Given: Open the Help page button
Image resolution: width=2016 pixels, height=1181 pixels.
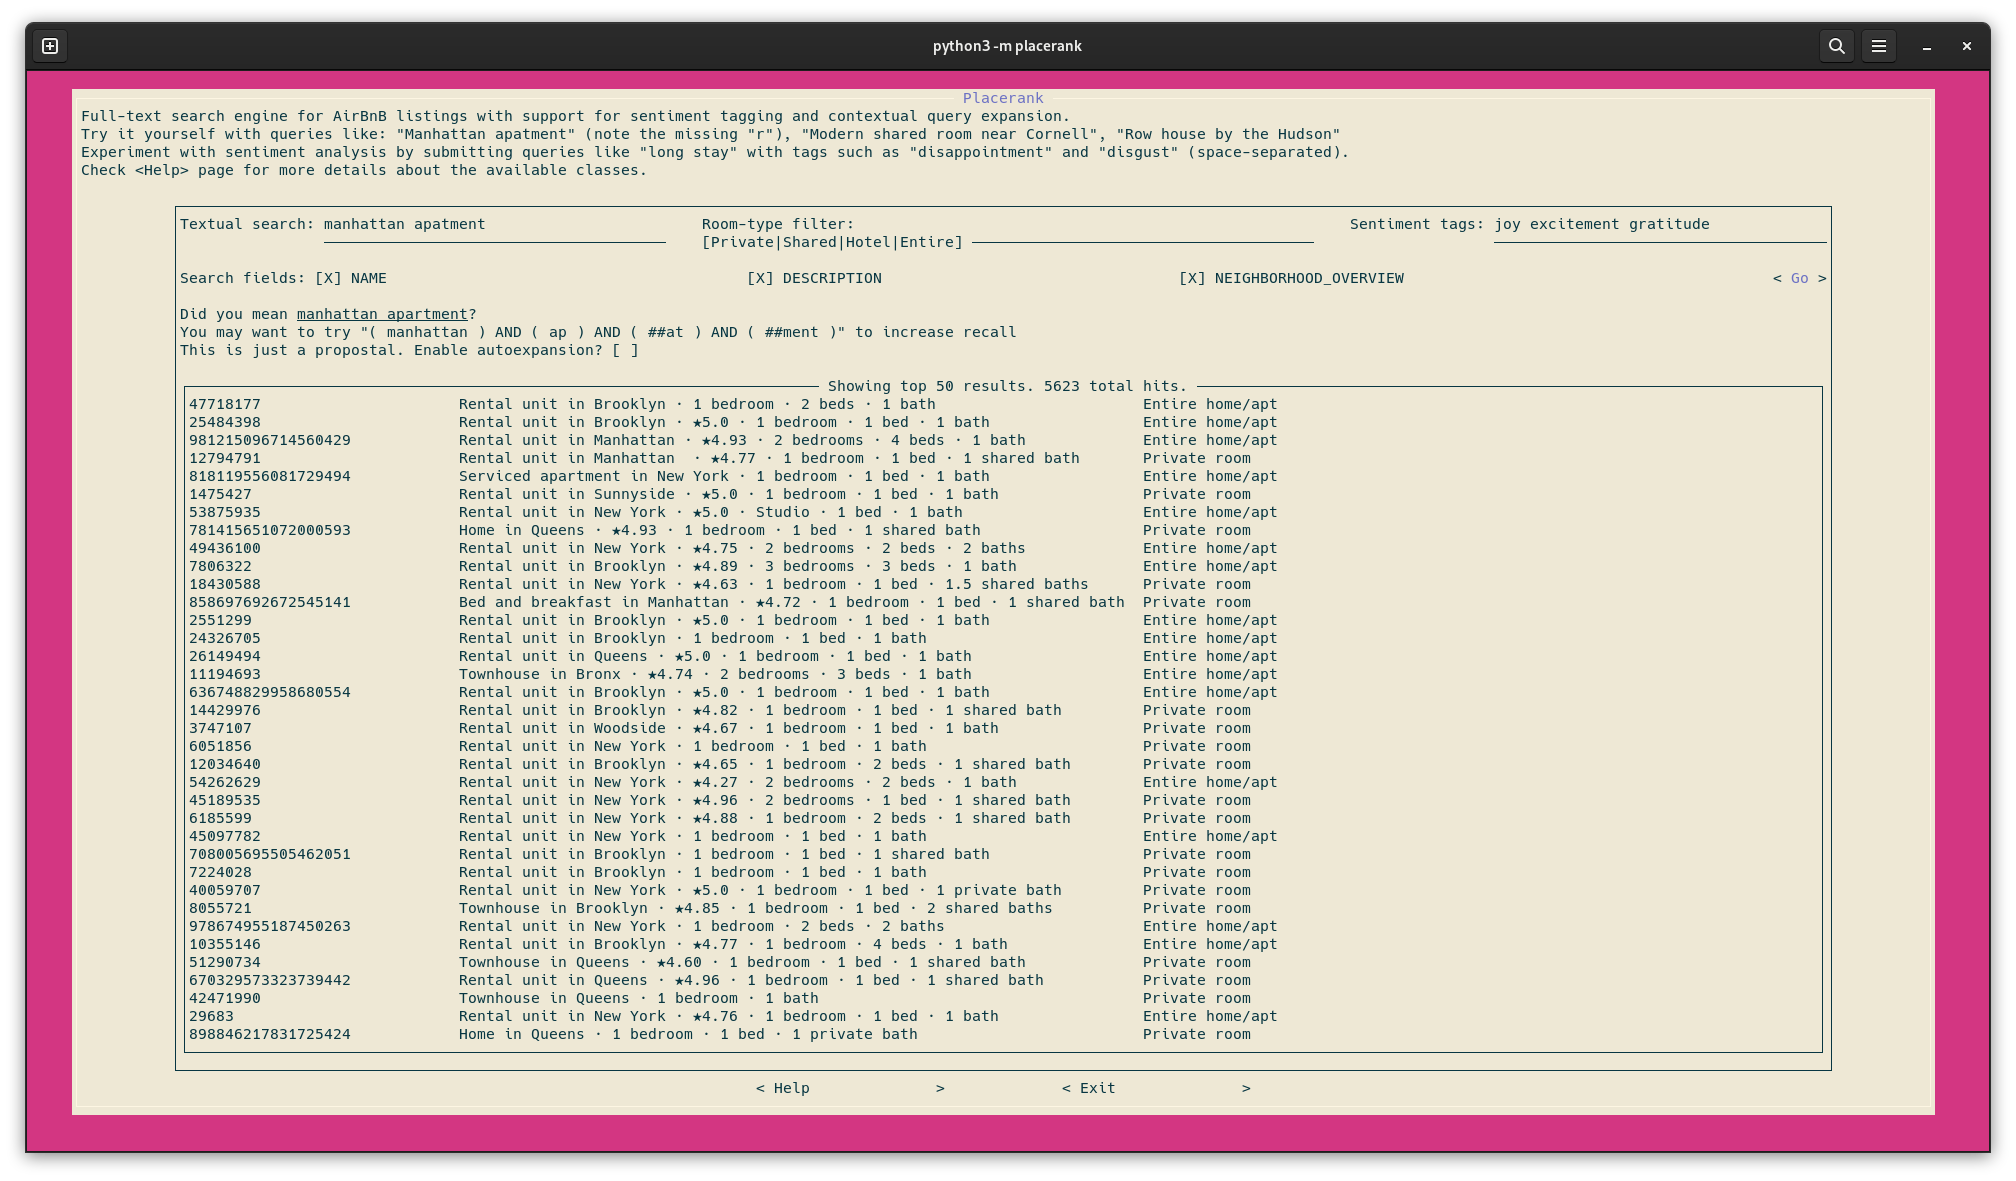Looking at the screenshot, I should click(790, 1088).
